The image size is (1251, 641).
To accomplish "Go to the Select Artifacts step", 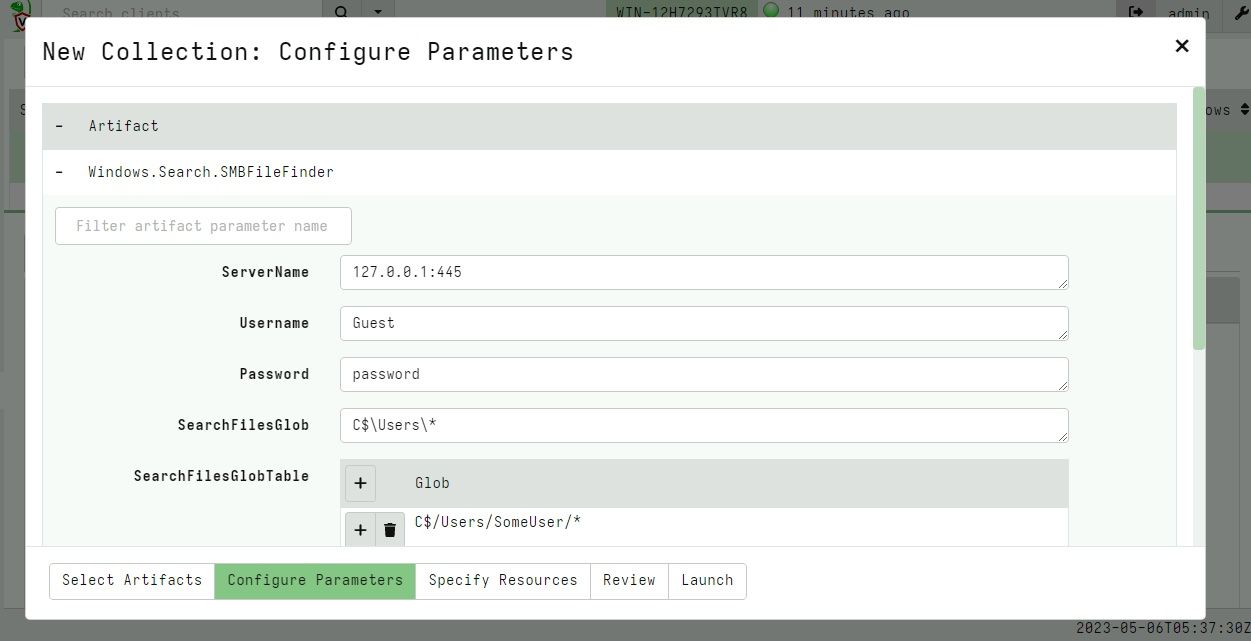I will [x=132, y=580].
